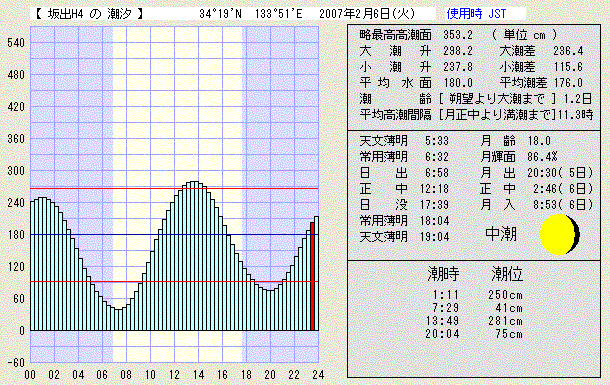Click the evening 天文薄明 time 19:04
This screenshot has width=610, height=385.
(x=435, y=237)
